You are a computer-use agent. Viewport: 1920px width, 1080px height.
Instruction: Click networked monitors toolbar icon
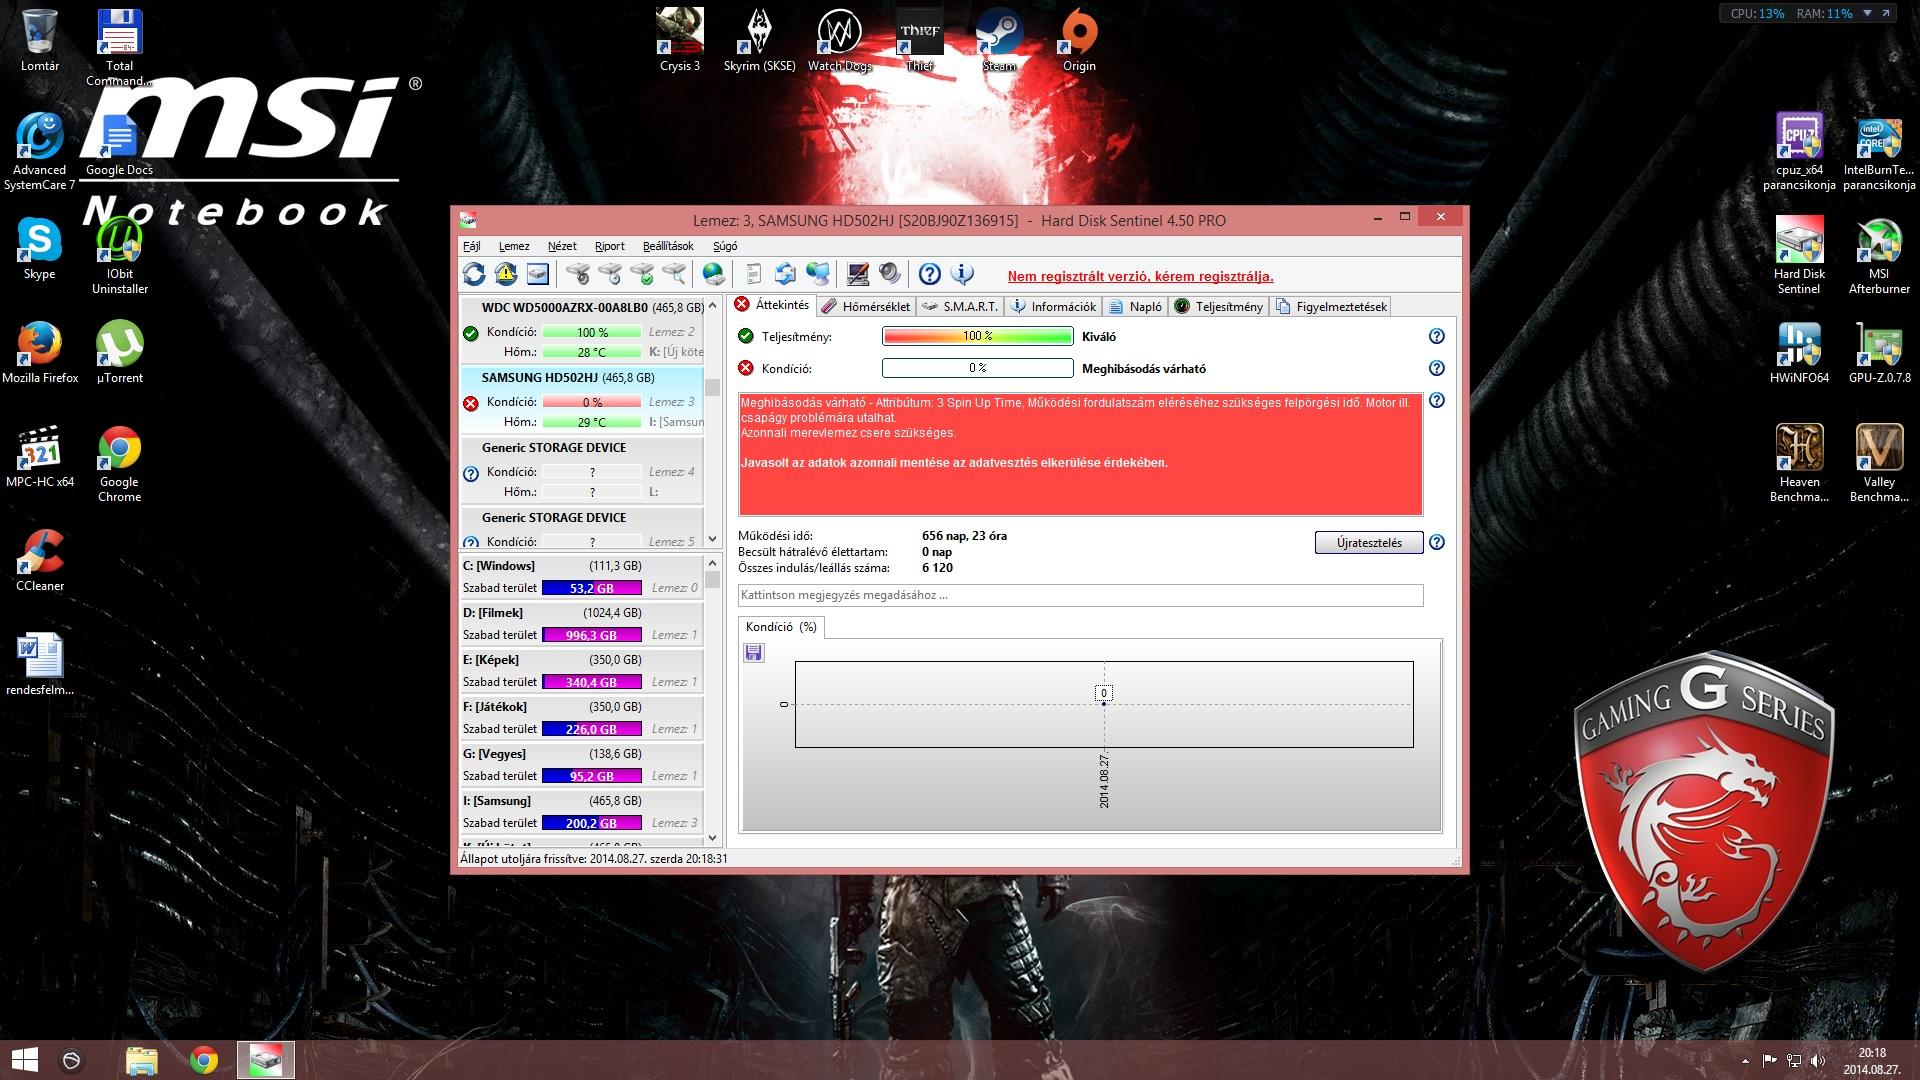(x=818, y=274)
